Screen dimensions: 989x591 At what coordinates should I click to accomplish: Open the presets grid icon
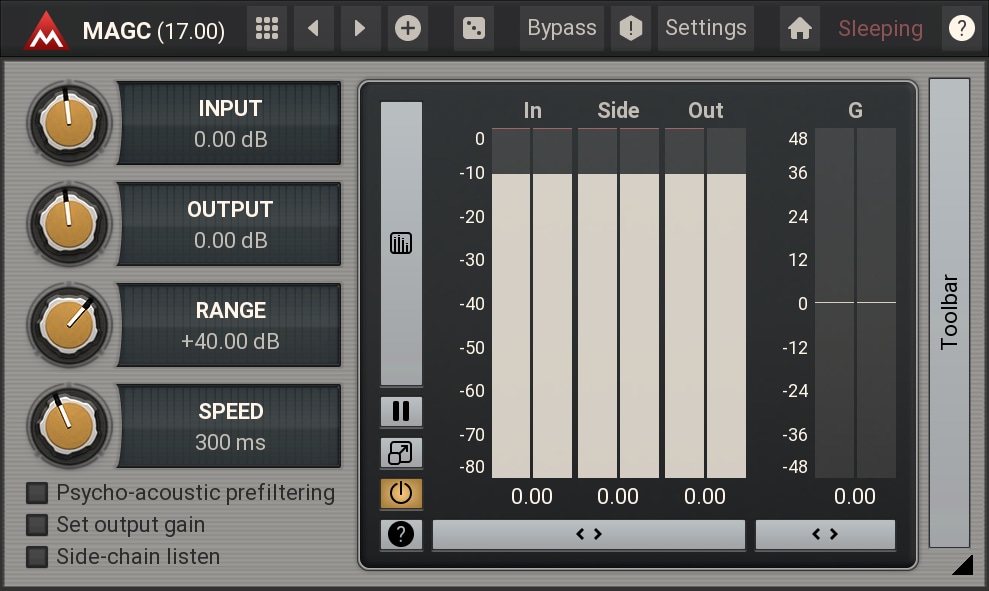(x=266, y=28)
